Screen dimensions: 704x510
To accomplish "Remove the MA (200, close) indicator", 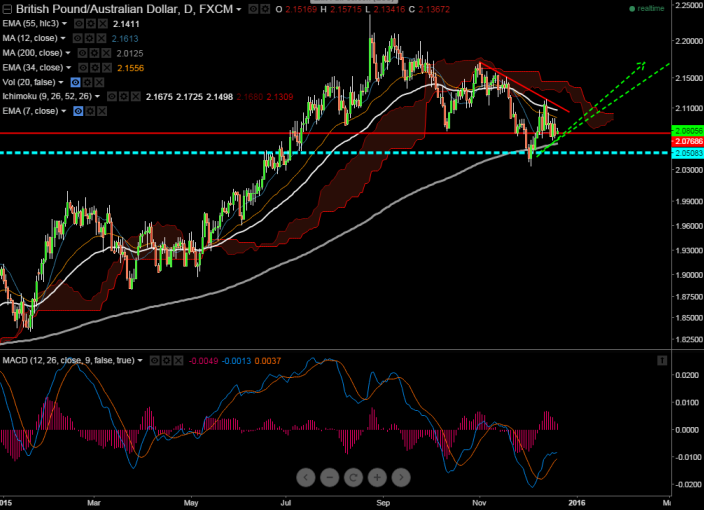I will point(106,53).
